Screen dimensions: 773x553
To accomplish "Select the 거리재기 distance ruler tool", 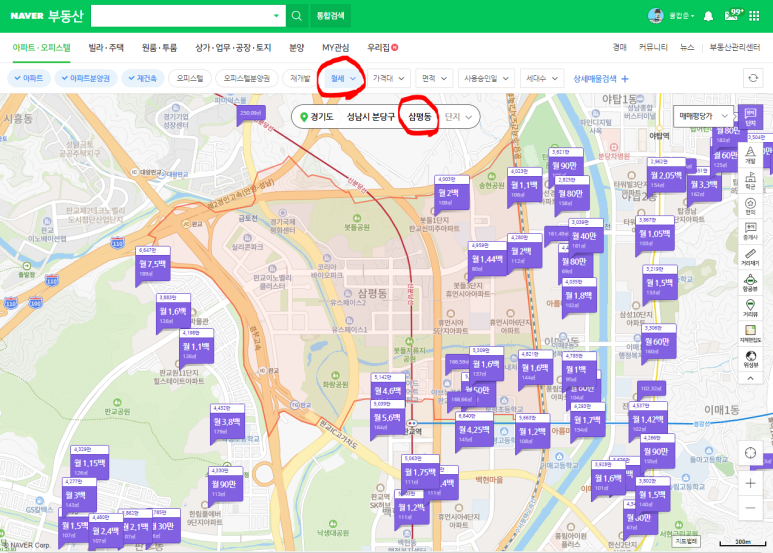I will (750, 257).
